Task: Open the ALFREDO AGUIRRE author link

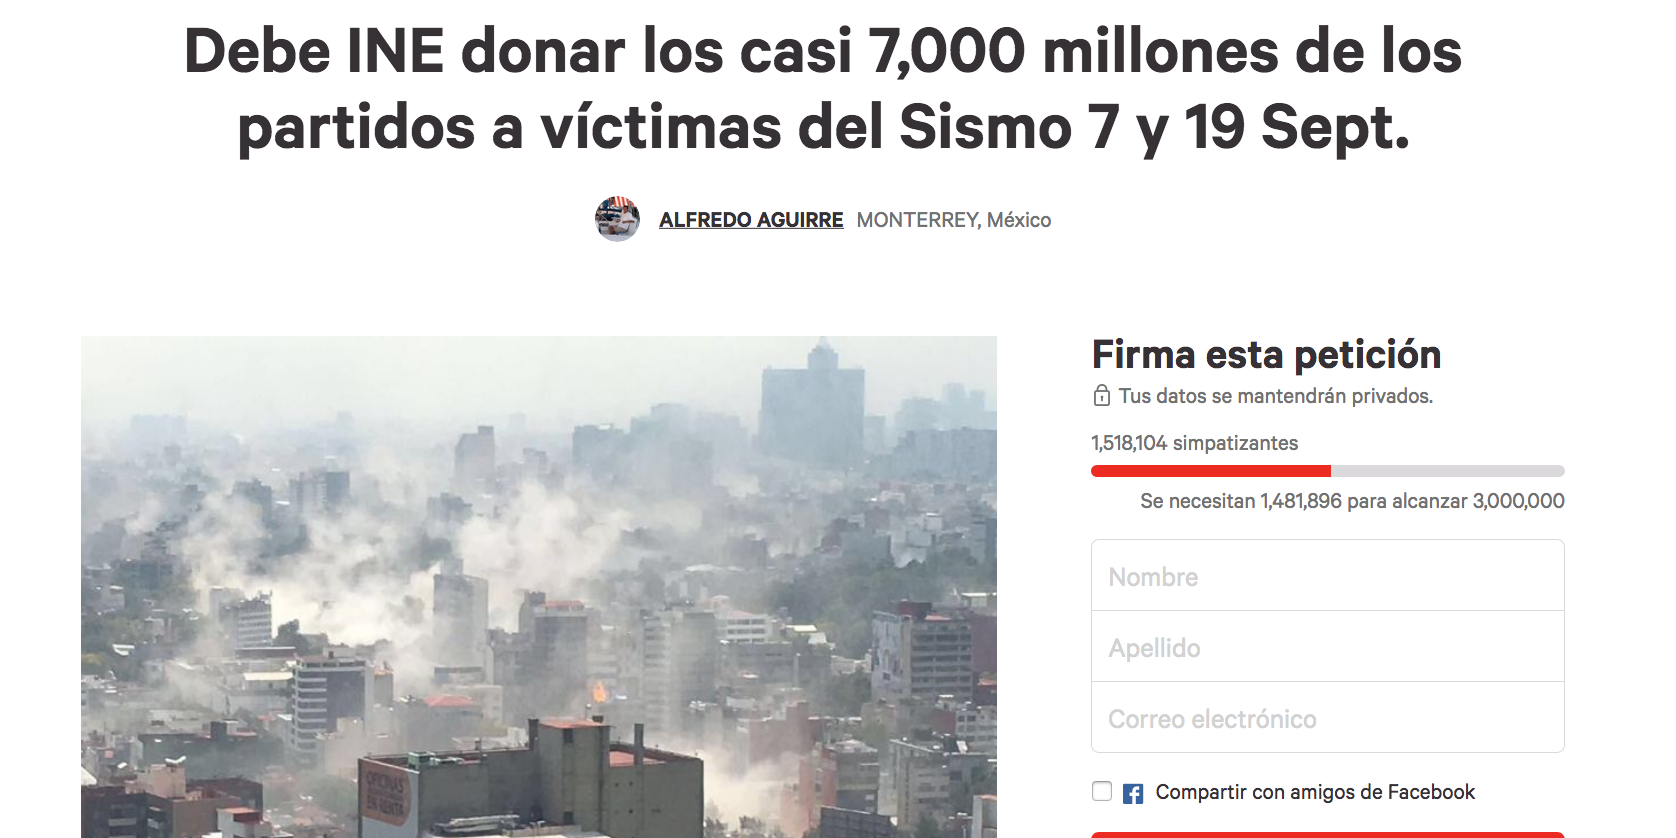Action: (751, 220)
